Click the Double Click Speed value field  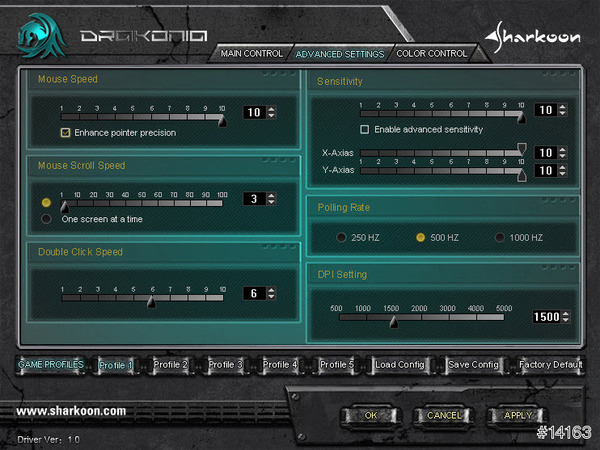254,293
